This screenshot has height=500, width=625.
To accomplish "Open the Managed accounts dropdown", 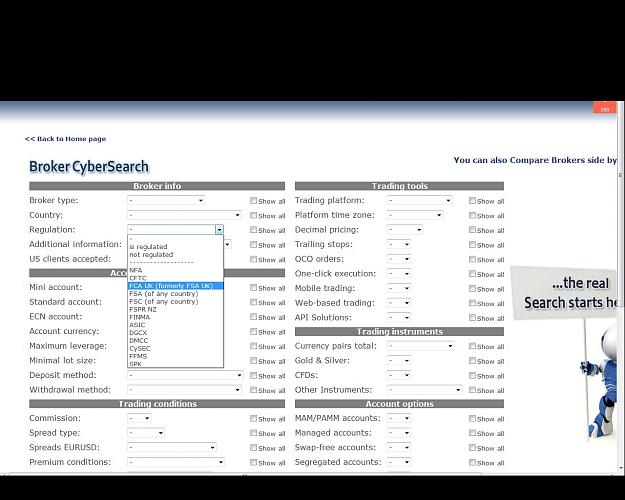I will (x=399, y=433).
